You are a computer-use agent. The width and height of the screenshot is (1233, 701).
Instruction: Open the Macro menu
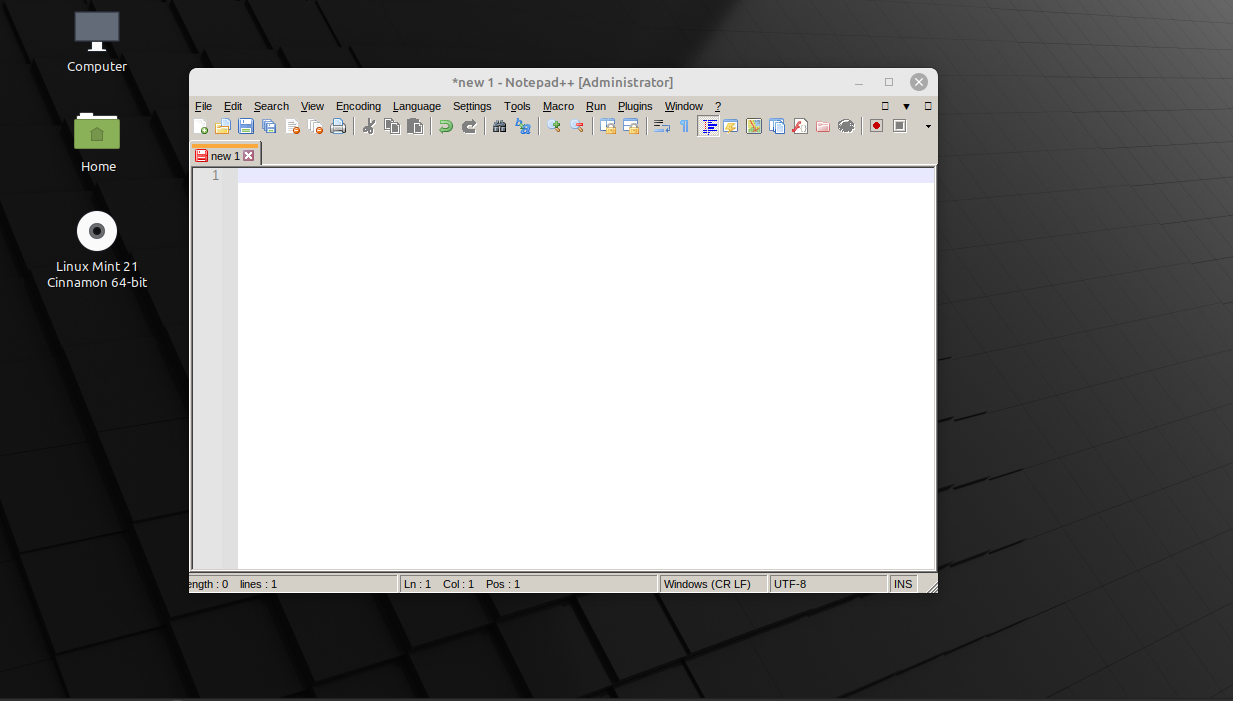click(558, 106)
